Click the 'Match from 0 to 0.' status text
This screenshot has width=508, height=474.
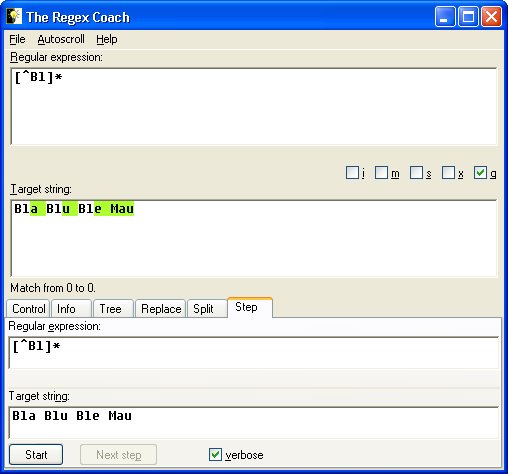[x=53, y=288]
